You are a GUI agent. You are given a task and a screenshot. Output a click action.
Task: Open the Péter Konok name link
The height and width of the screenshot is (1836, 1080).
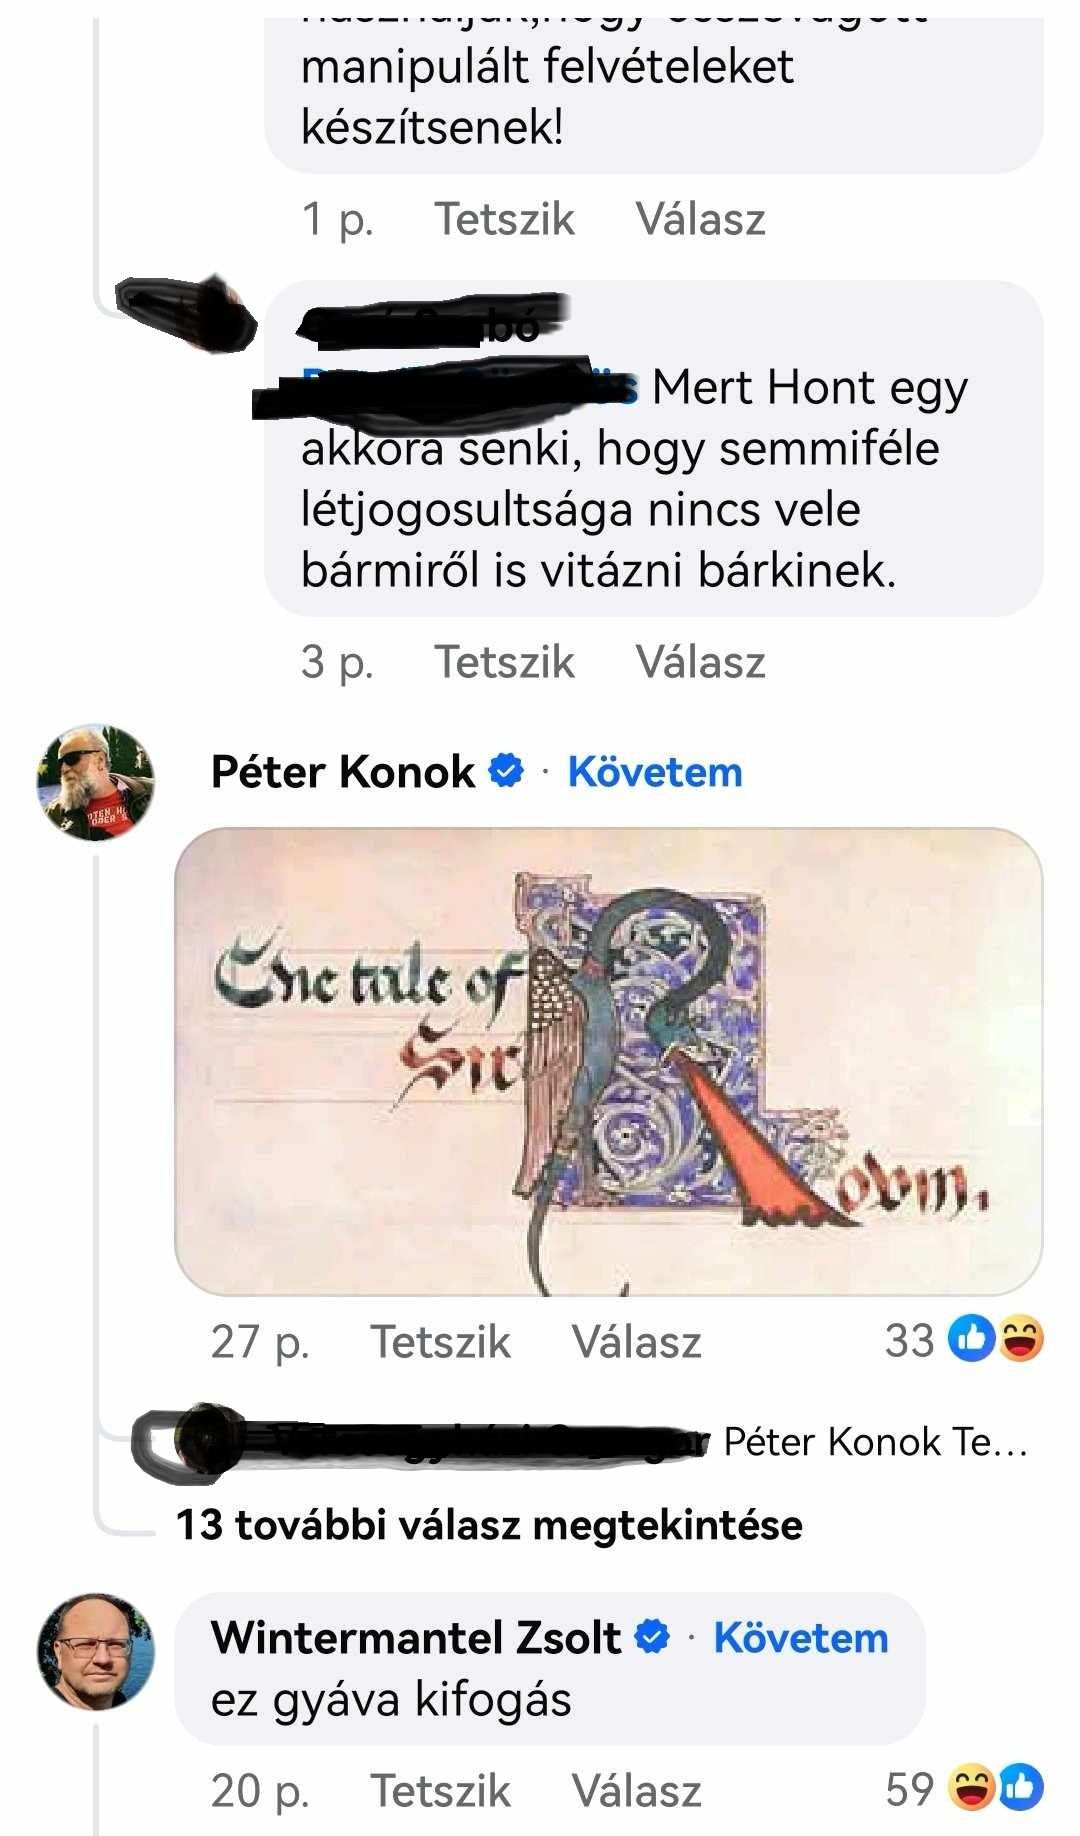343,772
